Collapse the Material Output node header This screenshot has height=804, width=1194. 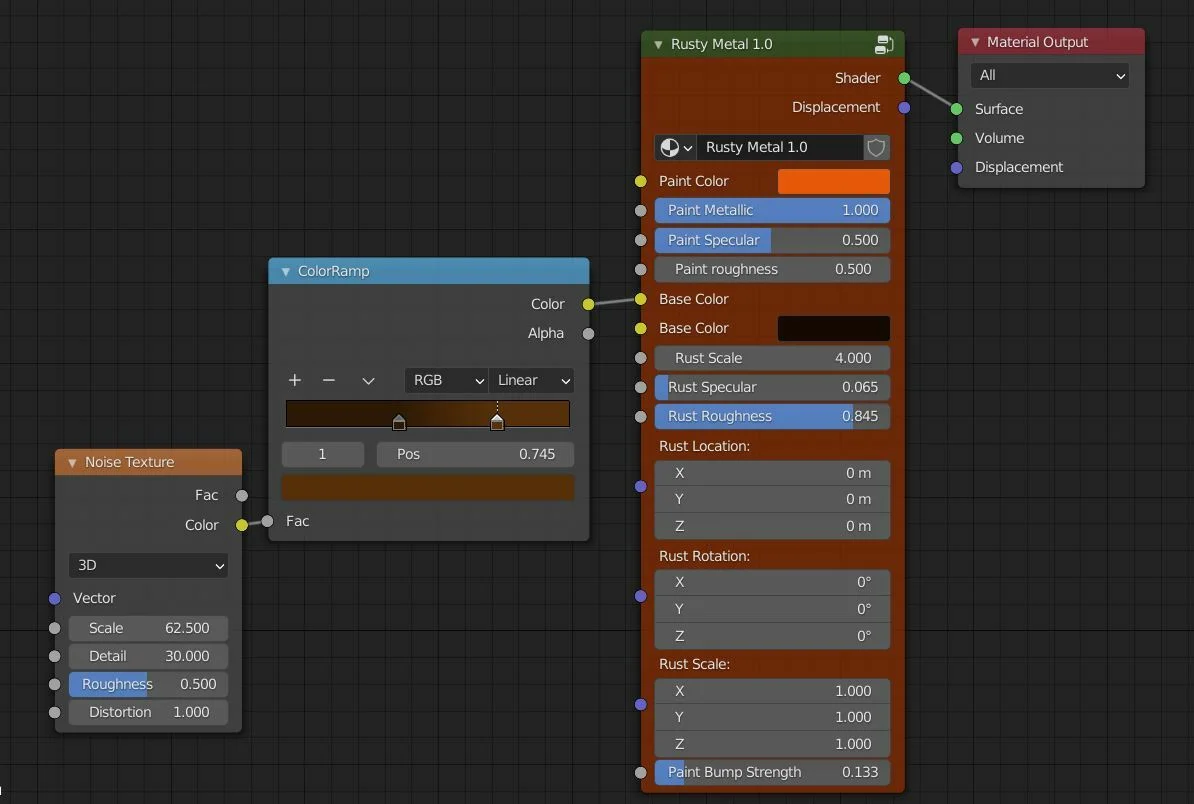click(x=975, y=41)
